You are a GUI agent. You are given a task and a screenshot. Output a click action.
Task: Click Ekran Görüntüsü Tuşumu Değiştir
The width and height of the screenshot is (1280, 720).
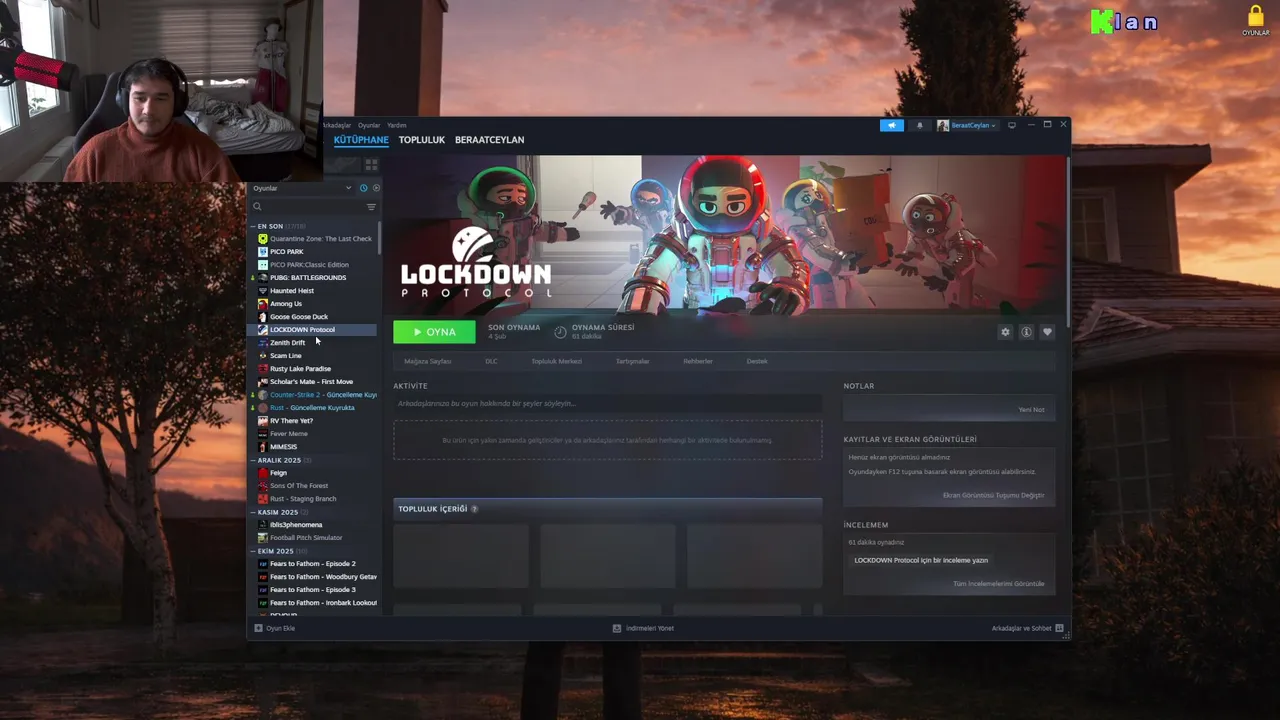pyautogui.click(x=993, y=495)
